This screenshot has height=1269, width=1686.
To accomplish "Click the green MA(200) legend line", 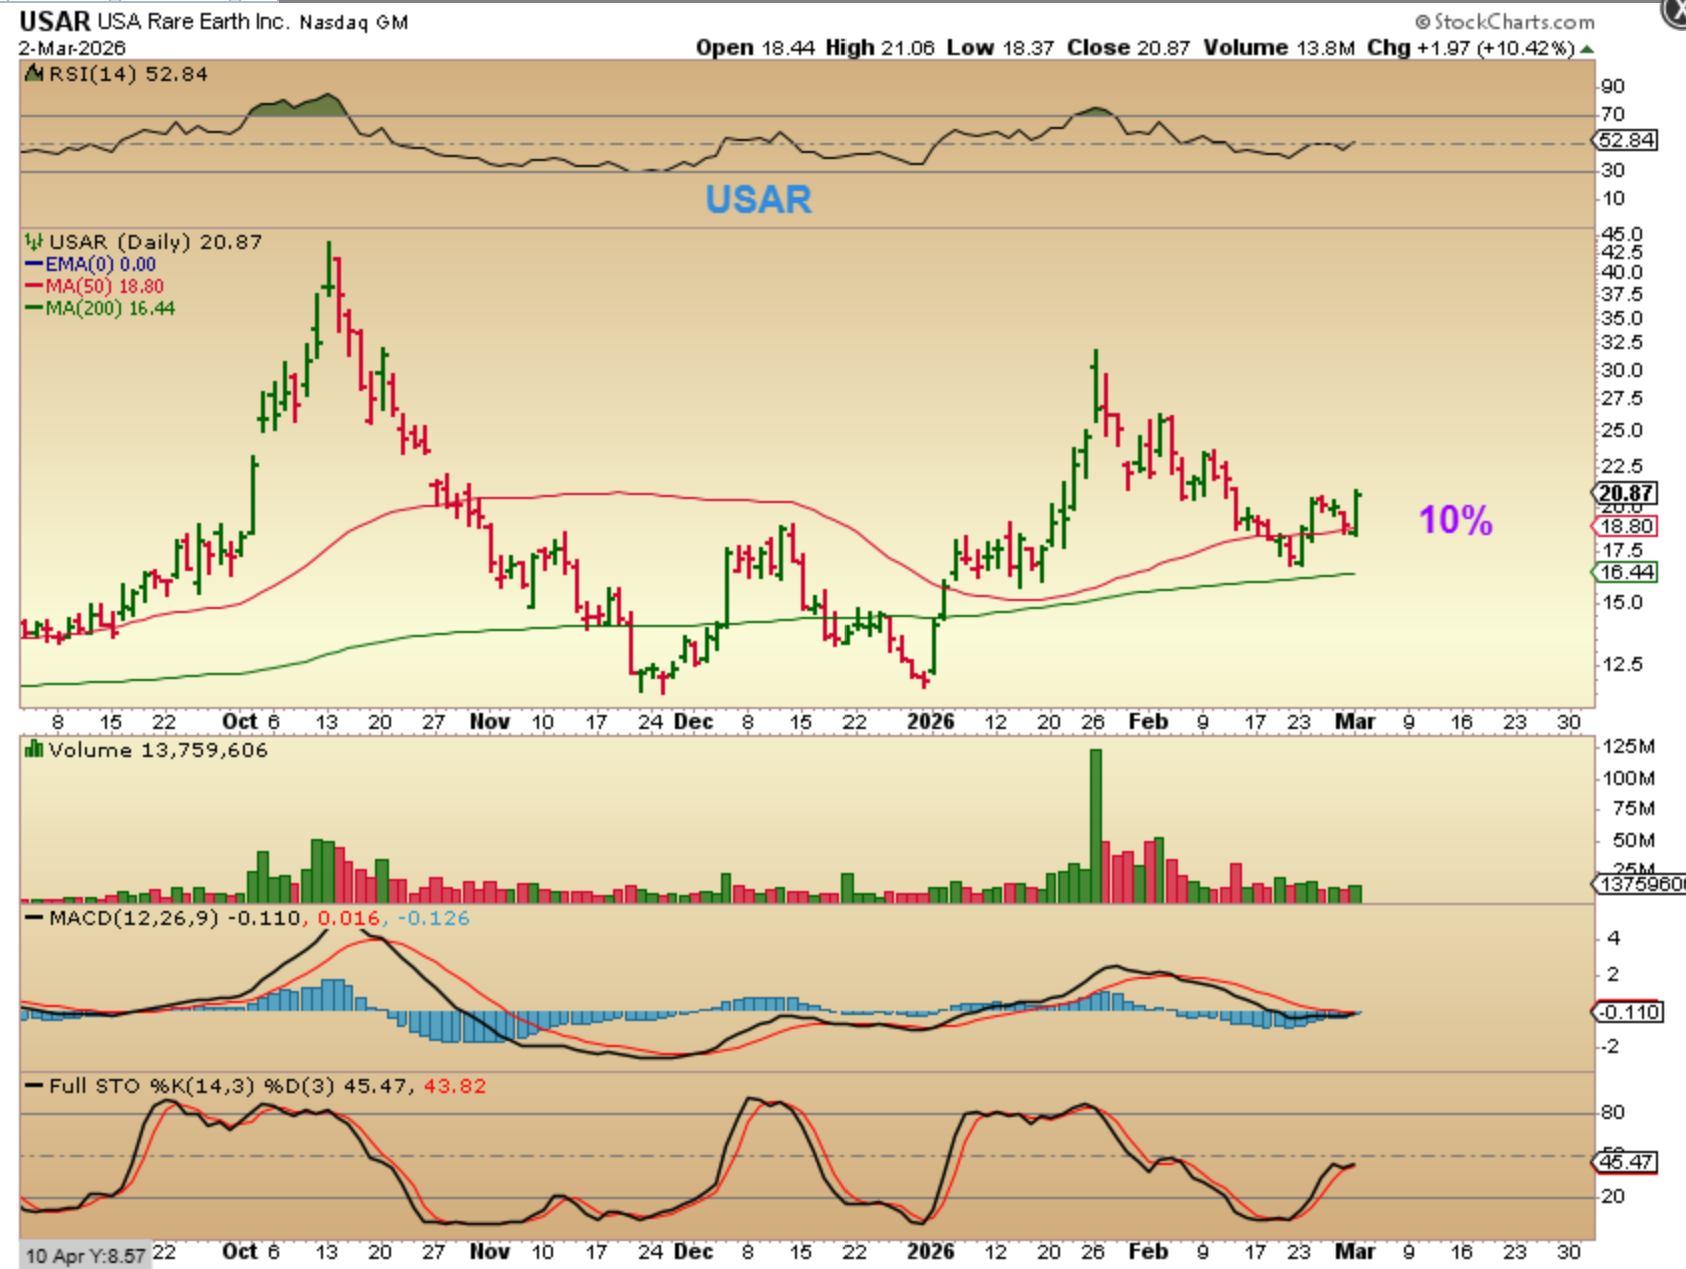I will pyautogui.click(x=34, y=309).
